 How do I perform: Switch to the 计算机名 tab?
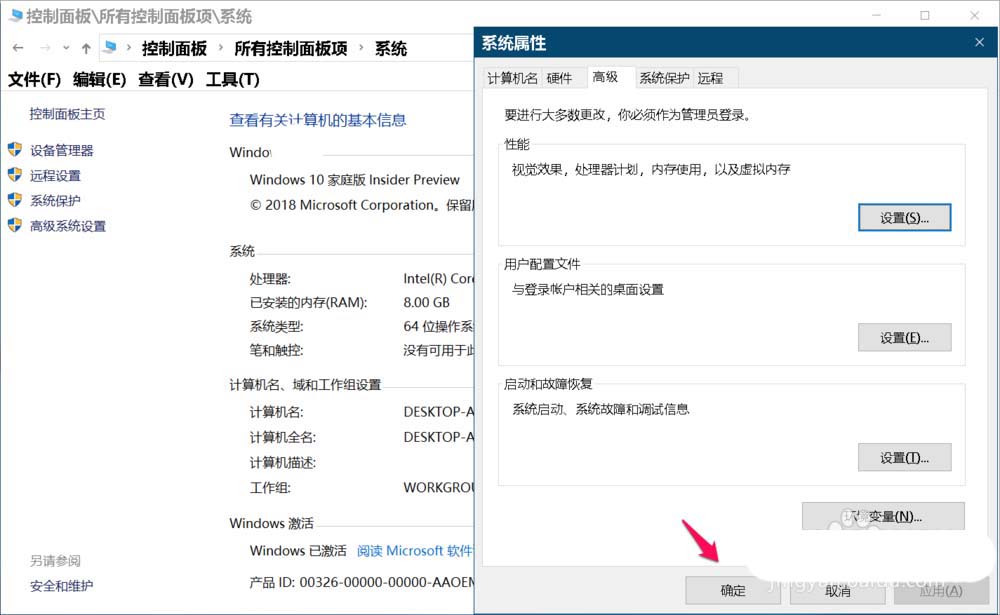click(512, 78)
